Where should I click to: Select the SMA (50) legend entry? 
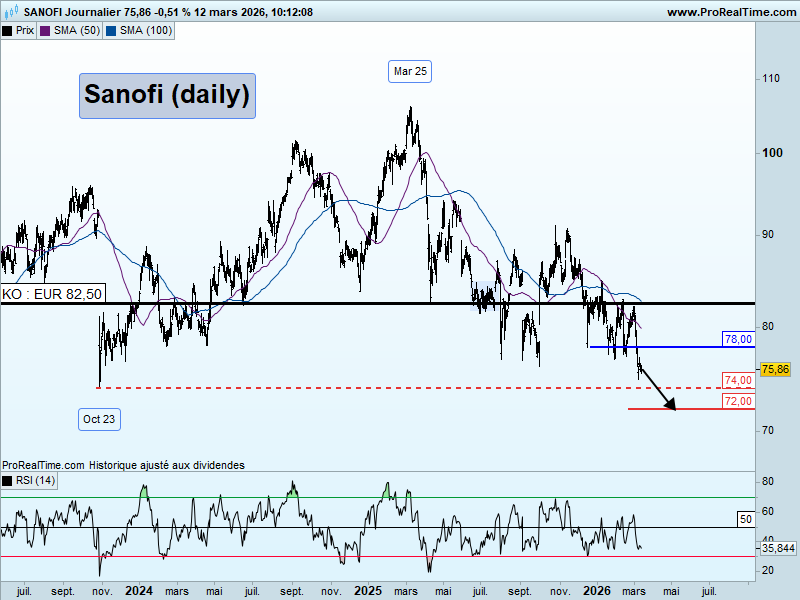tap(70, 31)
